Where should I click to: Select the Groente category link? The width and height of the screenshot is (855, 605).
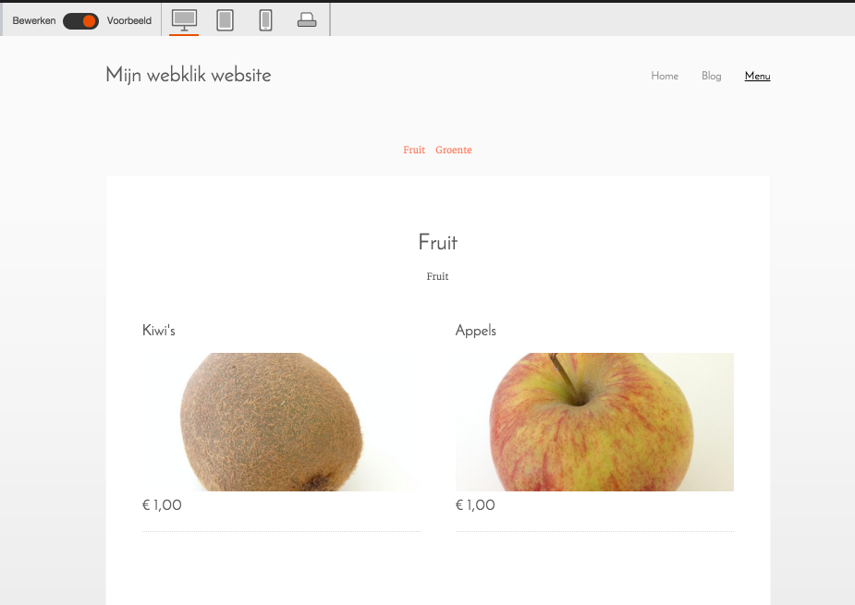click(x=454, y=150)
